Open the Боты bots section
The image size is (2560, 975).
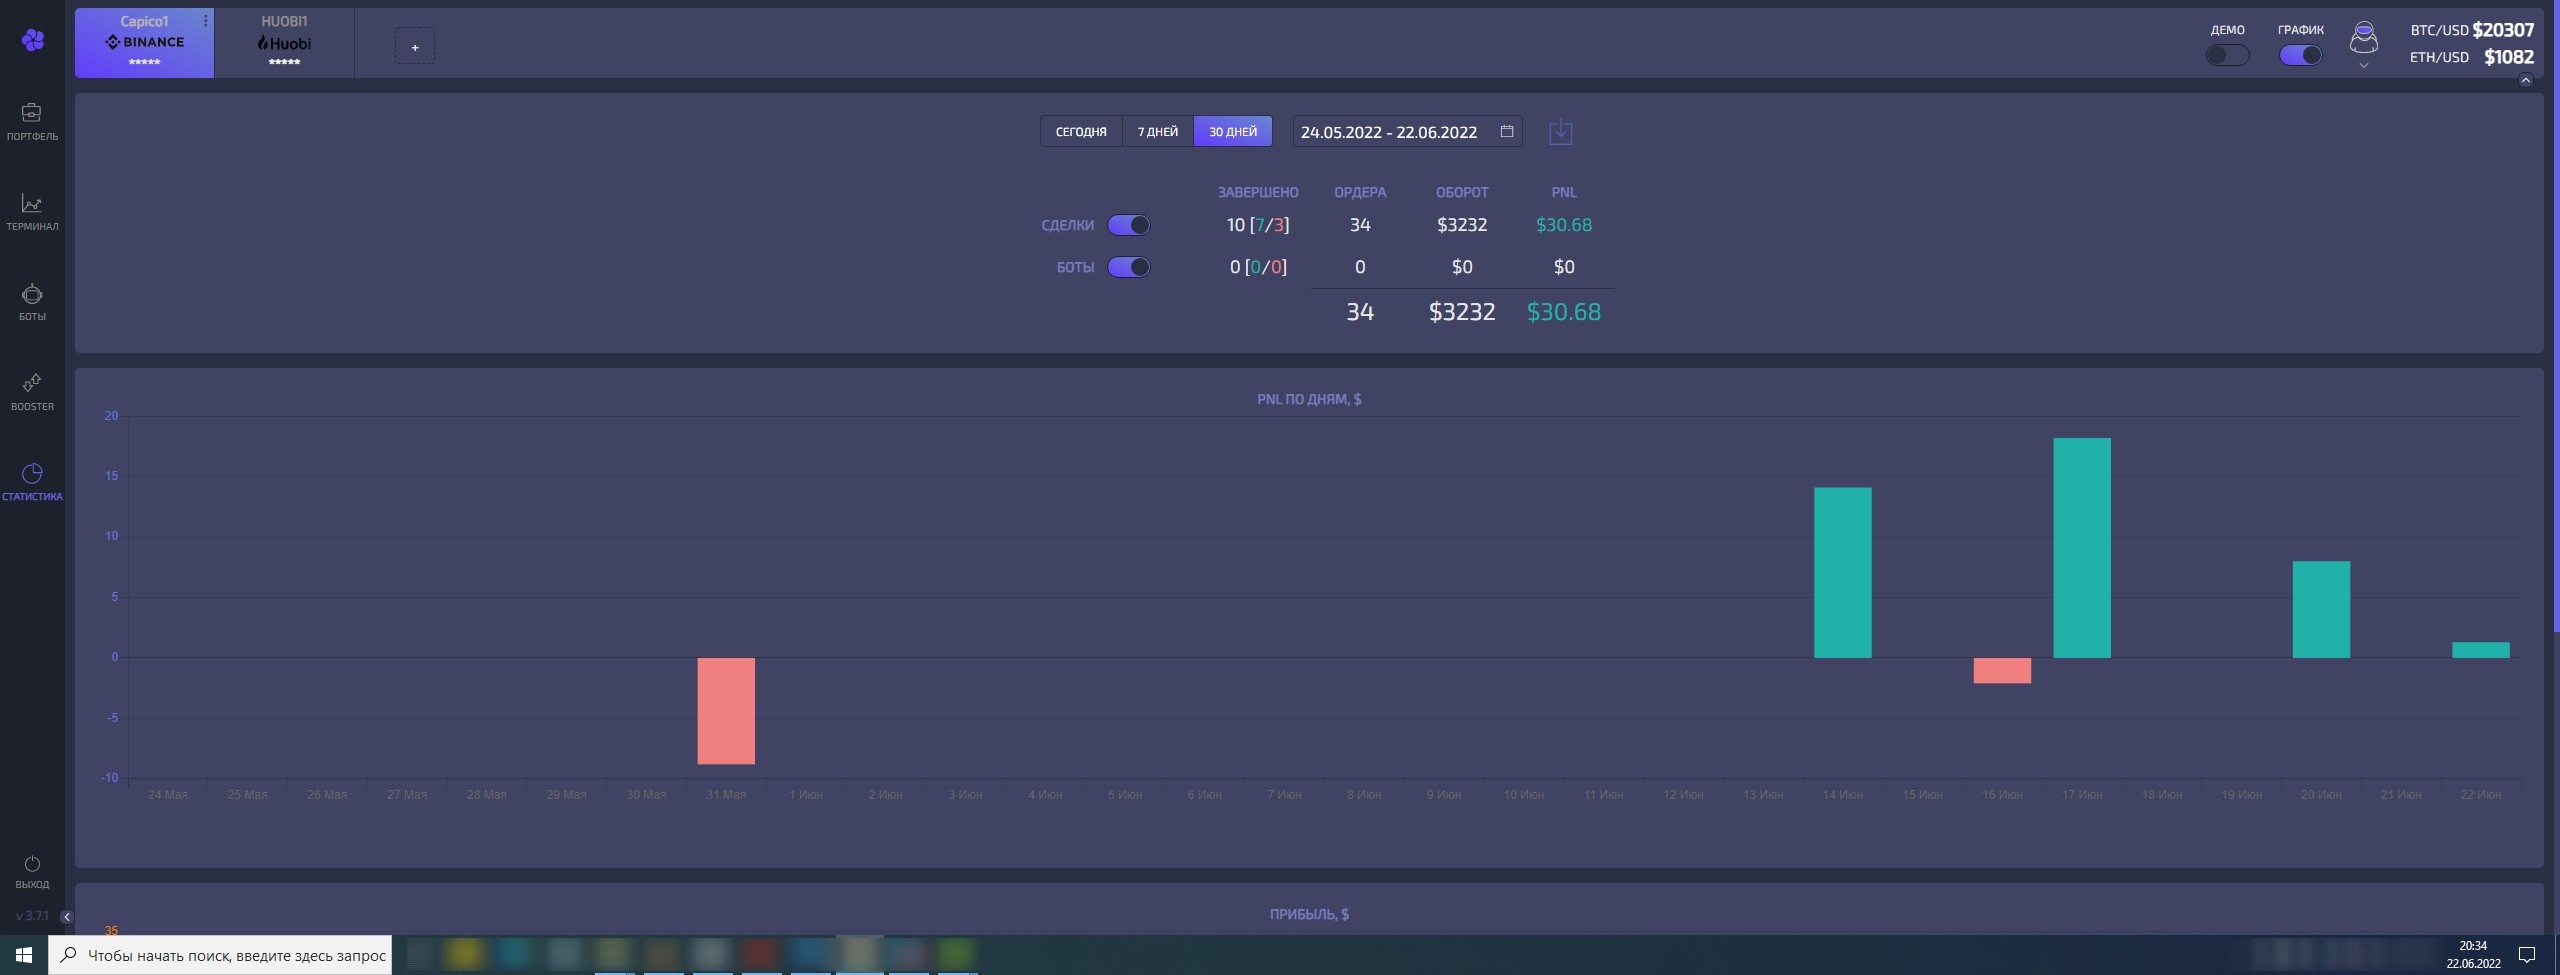coord(32,302)
